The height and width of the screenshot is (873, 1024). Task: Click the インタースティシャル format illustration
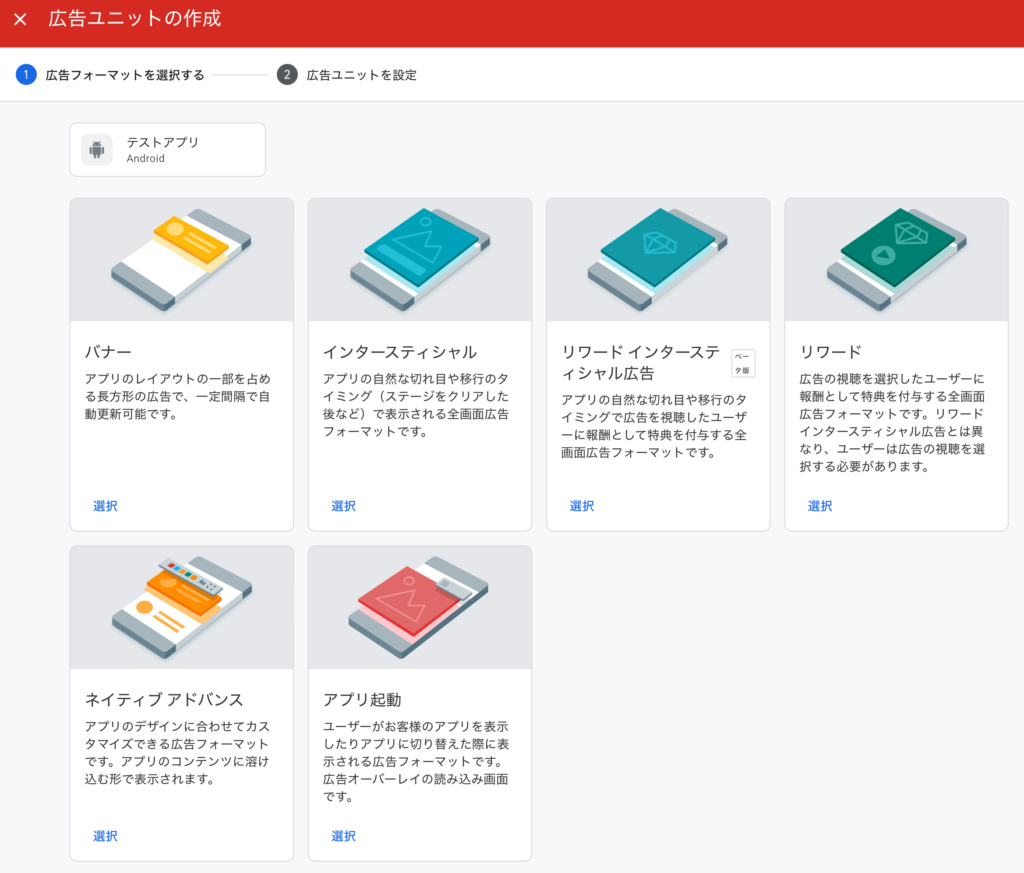pyautogui.click(x=419, y=259)
